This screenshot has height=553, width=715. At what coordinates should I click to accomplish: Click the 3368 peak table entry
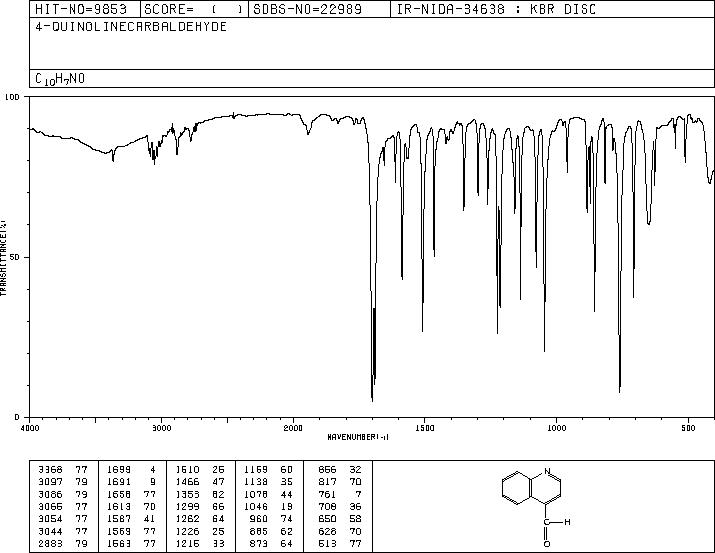tap(63, 470)
